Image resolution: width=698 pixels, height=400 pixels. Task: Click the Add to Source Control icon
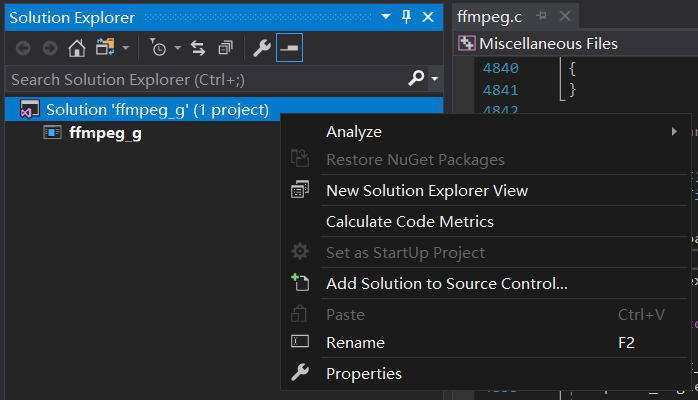coord(300,283)
